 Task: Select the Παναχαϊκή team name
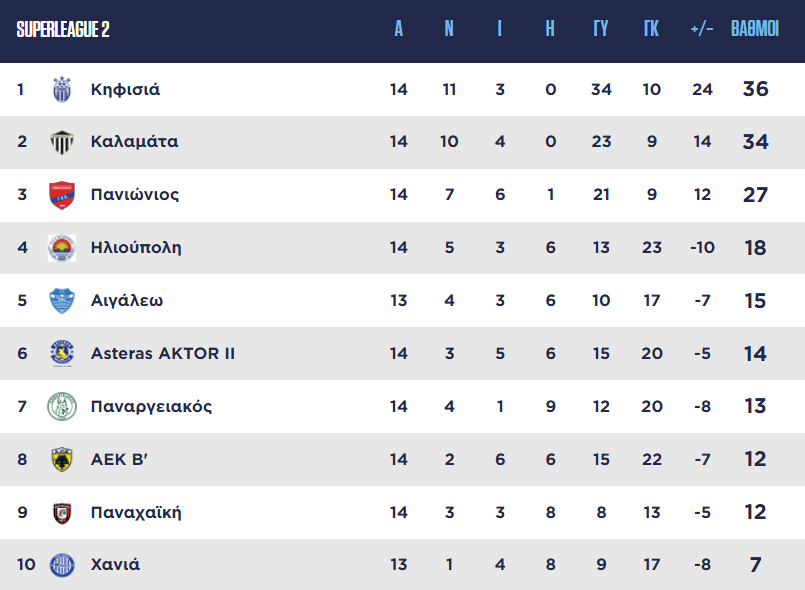[x=136, y=512]
